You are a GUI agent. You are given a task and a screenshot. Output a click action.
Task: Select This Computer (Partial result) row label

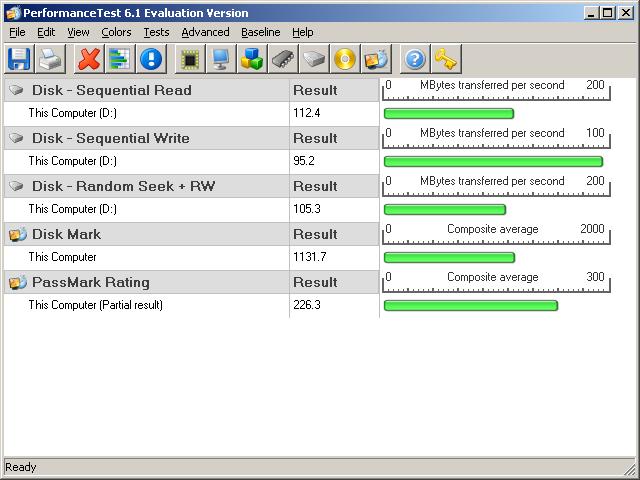(x=96, y=305)
